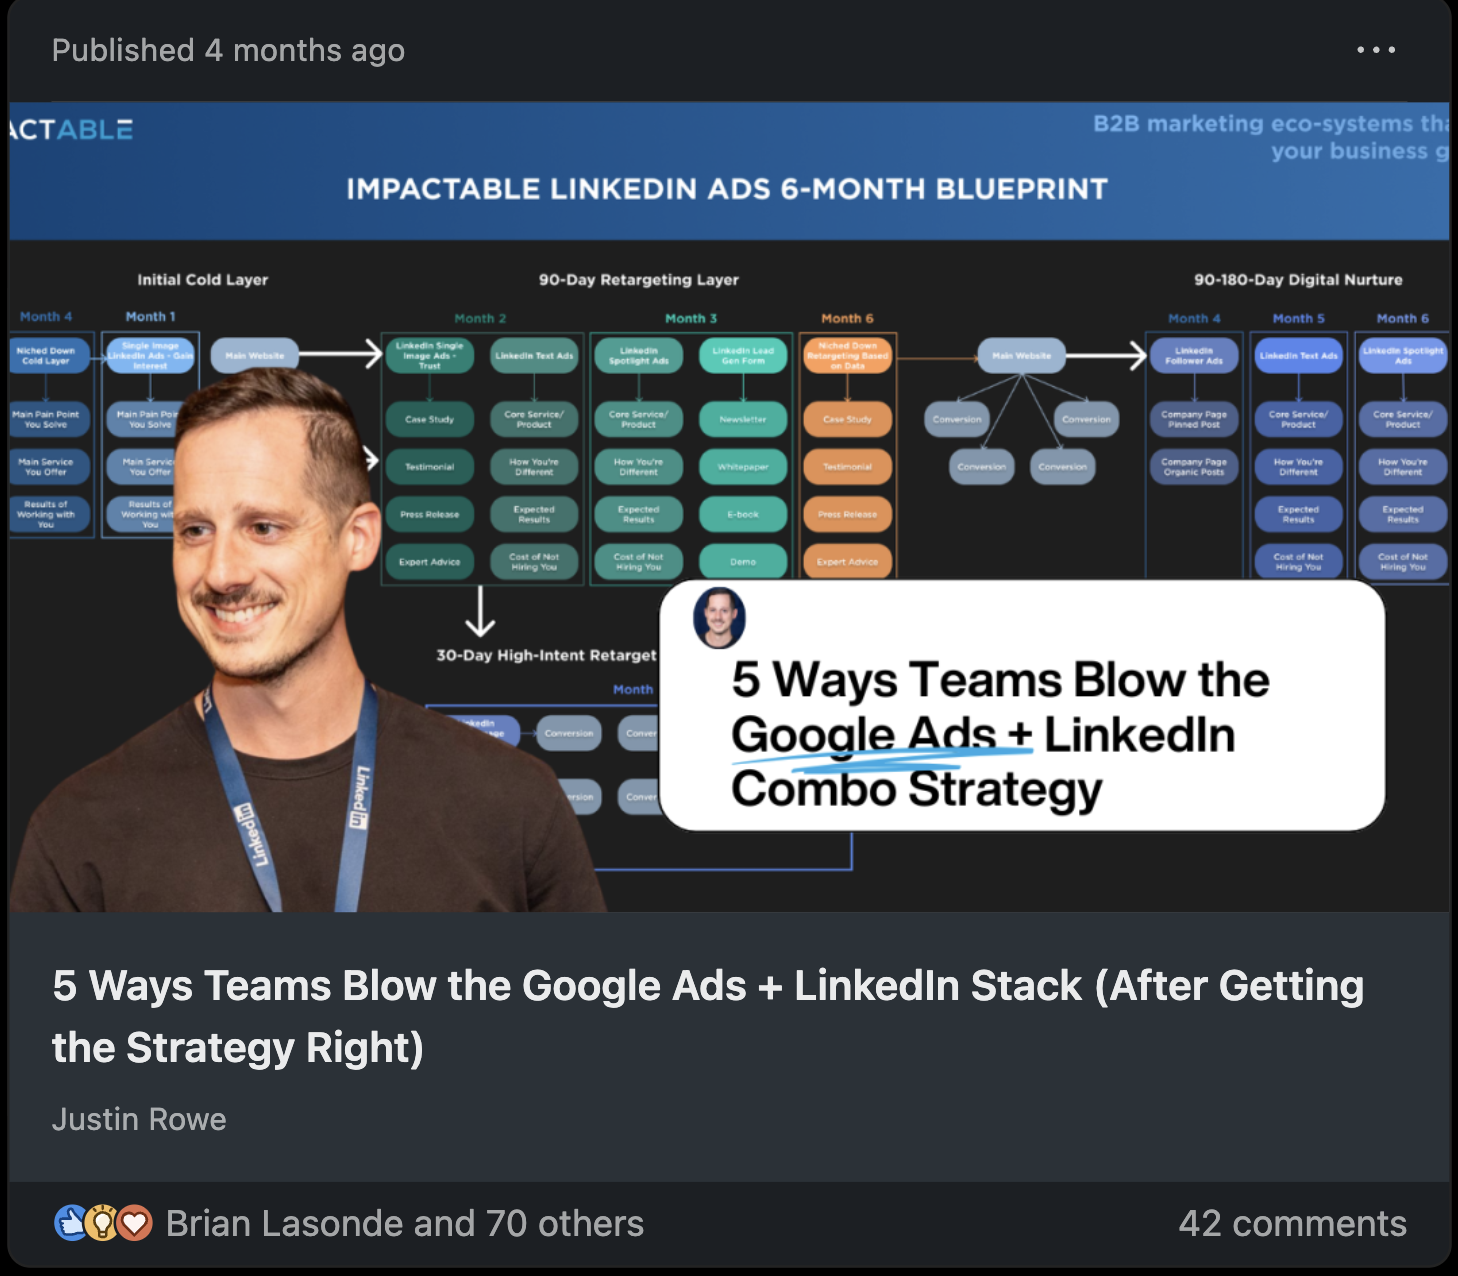Click the Published 4 months ago text
This screenshot has height=1276, width=1458.
pos(228,50)
